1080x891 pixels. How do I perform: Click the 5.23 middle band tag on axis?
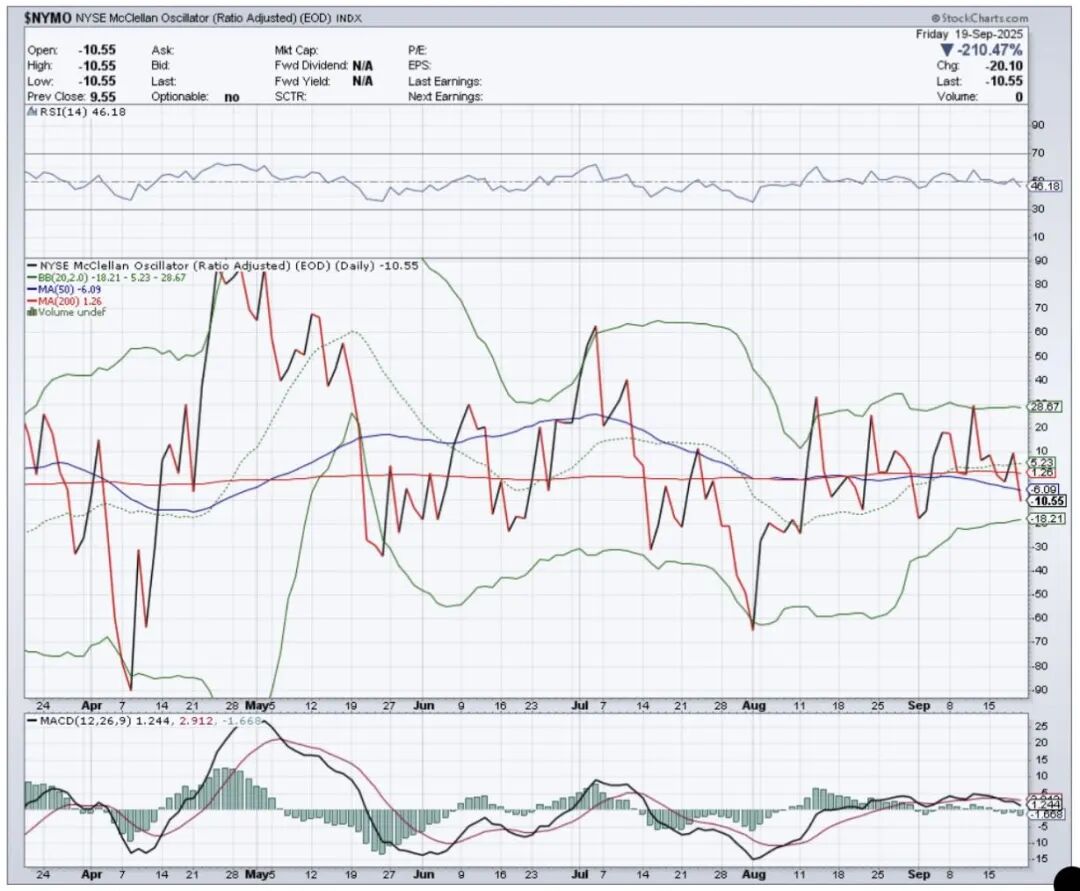[1041, 462]
